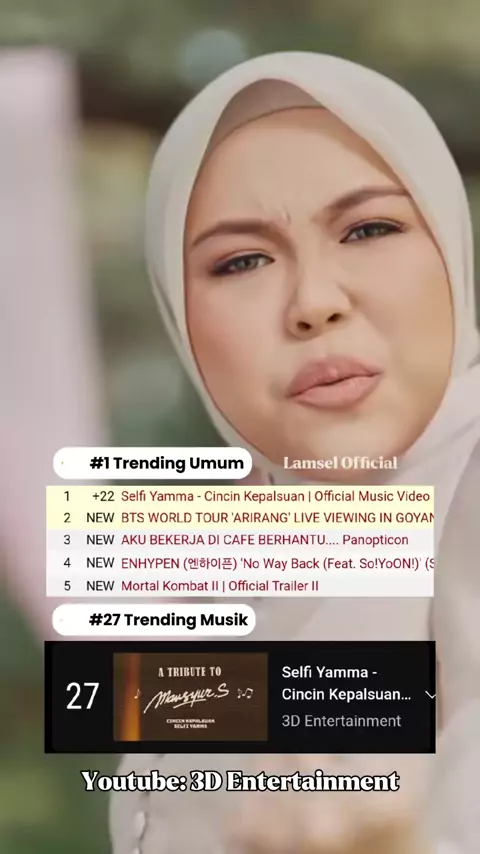Open 3D Entertainment channel under track title
This screenshot has width=480, height=854.
coord(341,721)
